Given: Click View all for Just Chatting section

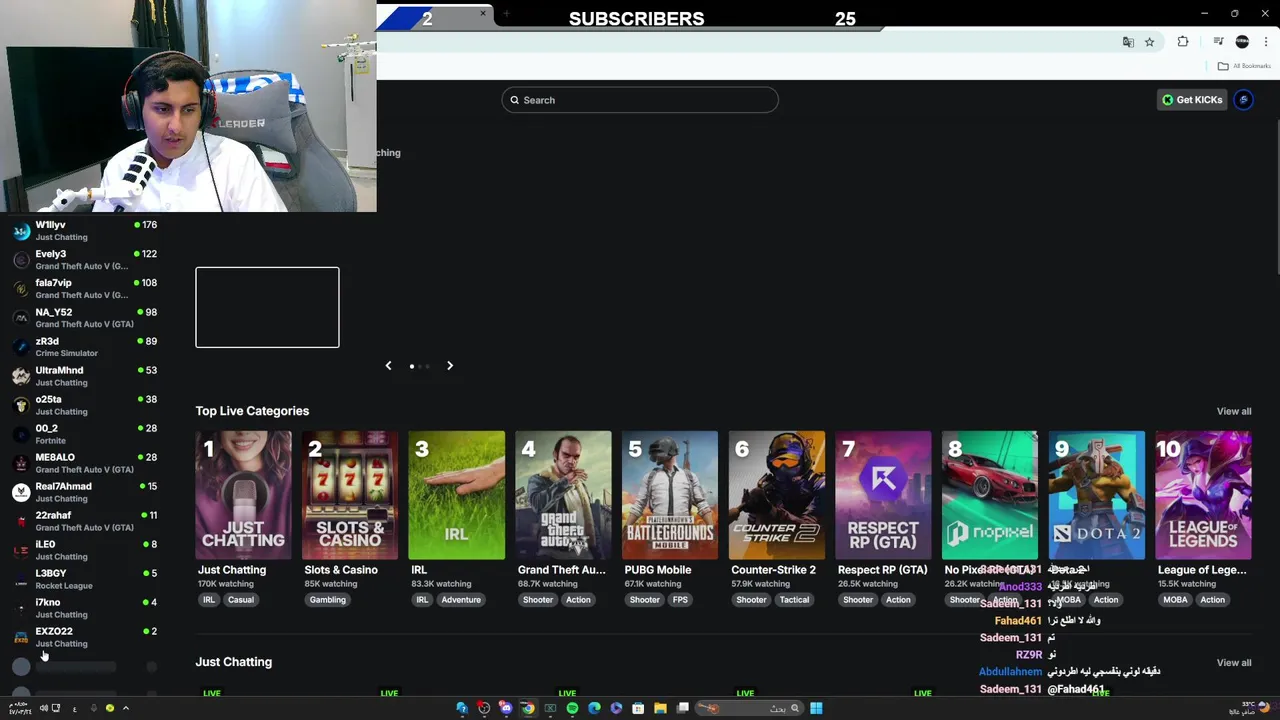Looking at the screenshot, I should (1234, 663).
